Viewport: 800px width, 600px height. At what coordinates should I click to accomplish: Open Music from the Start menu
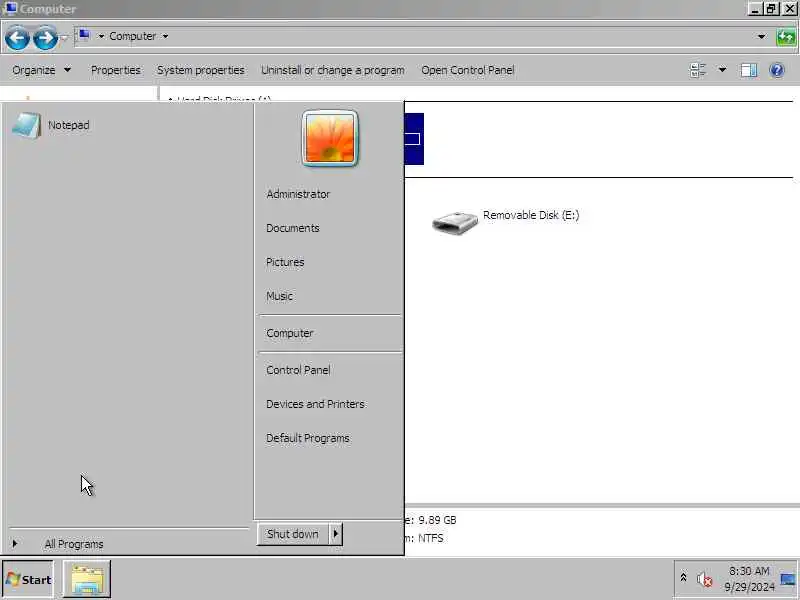279,296
